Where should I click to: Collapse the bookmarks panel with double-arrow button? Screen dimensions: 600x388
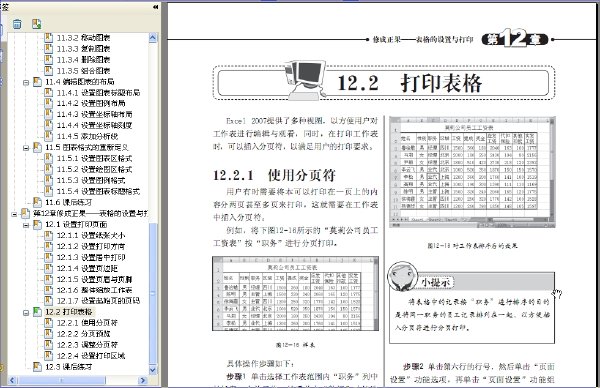tap(155, 7)
